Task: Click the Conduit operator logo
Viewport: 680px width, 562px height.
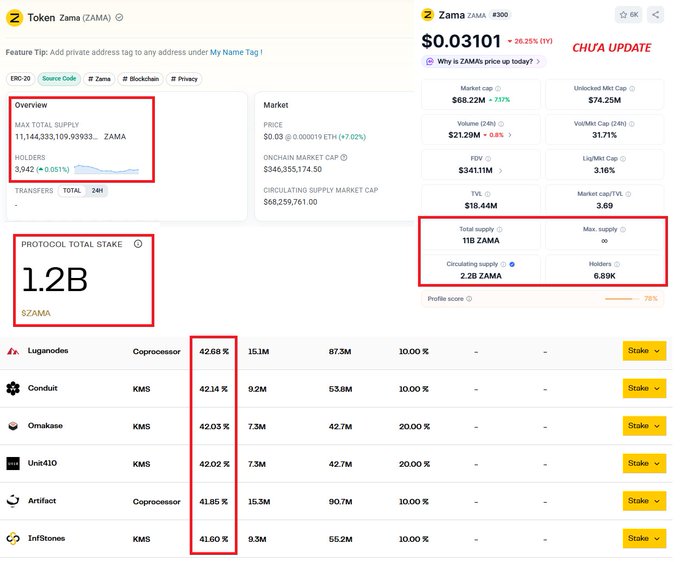Action: click(13, 388)
